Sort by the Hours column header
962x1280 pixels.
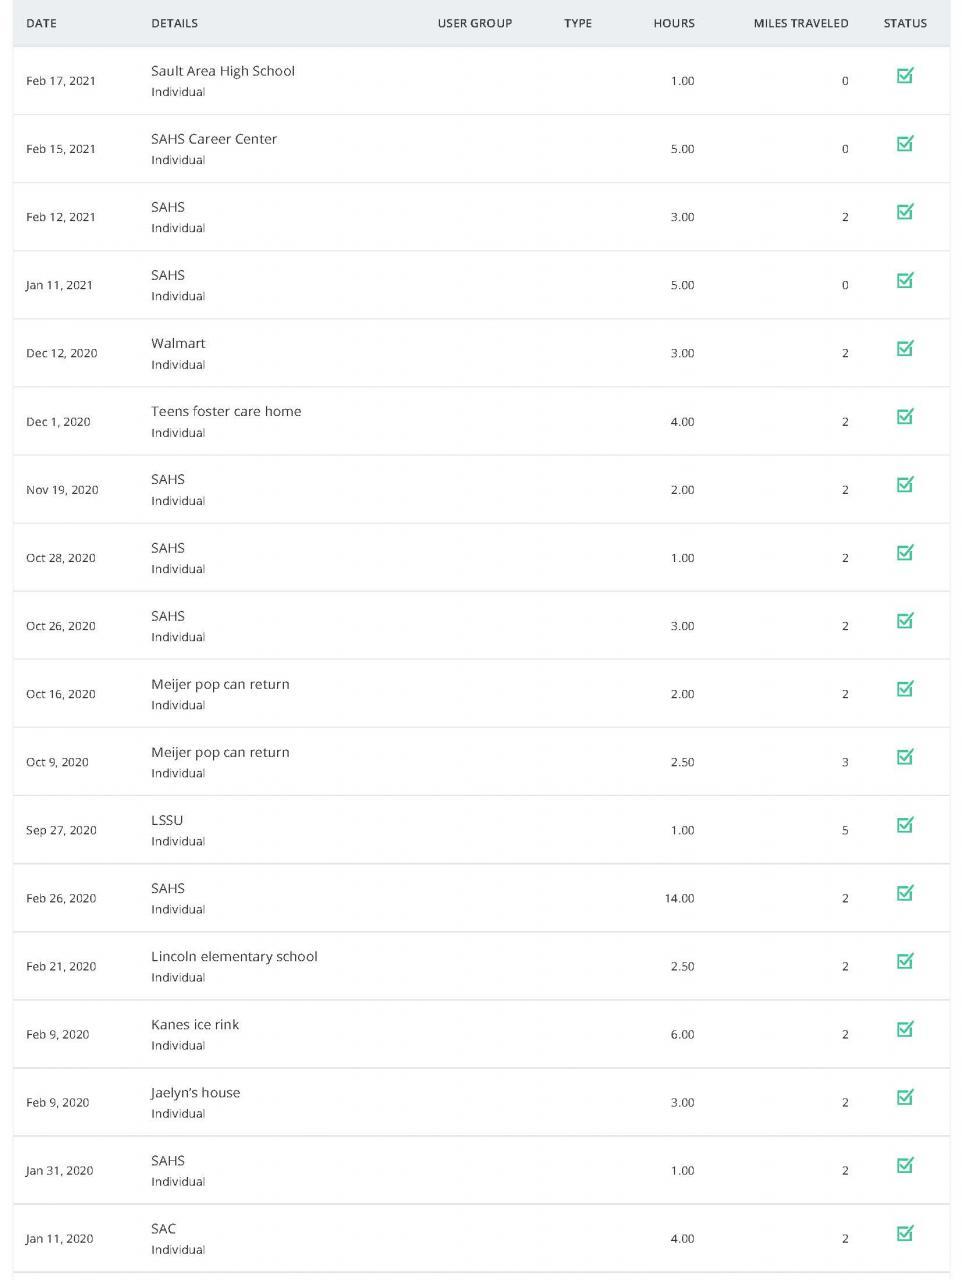pyautogui.click(x=673, y=23)
